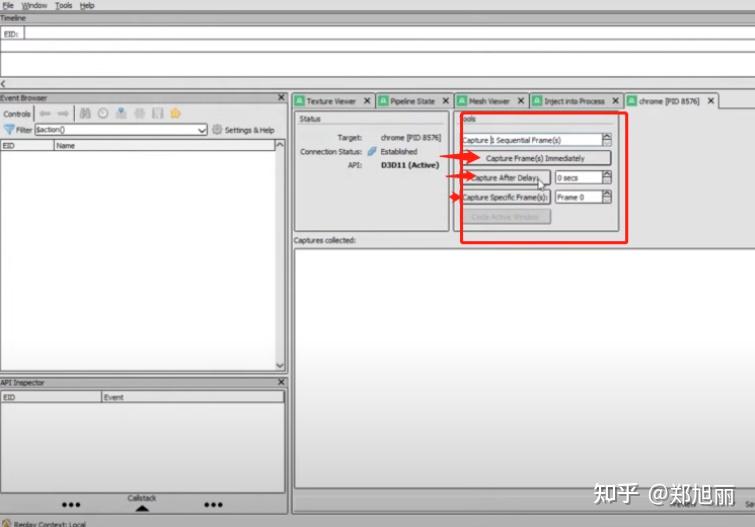The image size is (755, 527).
Task: Increase delay seconds with up arrow
Action: [607, 174]
